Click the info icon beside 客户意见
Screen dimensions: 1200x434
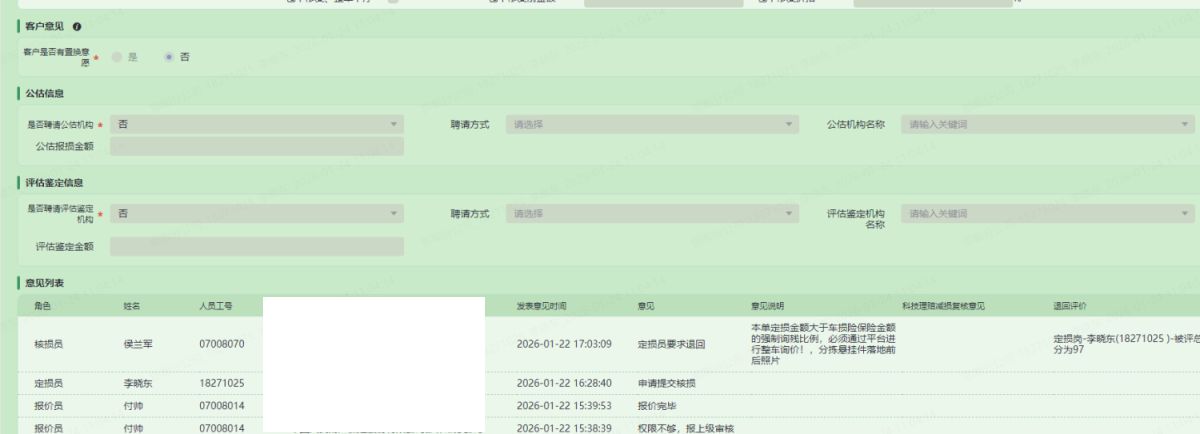[x=77, y=26]
